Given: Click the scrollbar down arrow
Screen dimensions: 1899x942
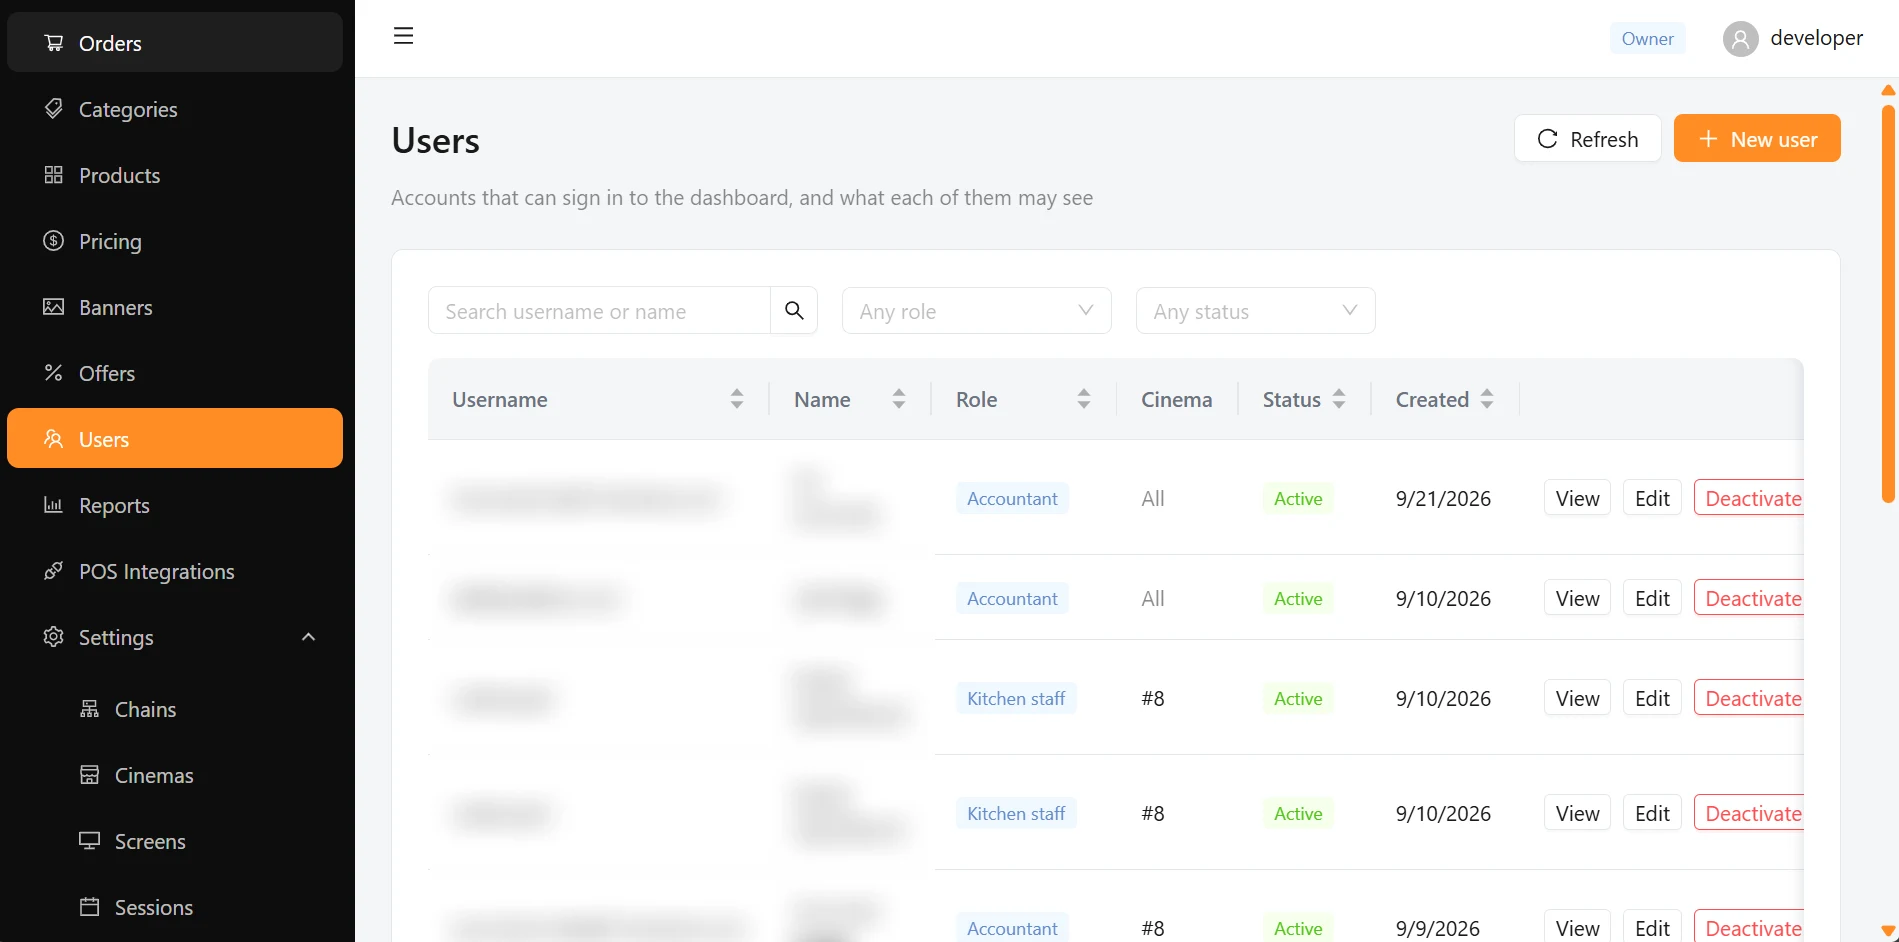Looking at the screenshot, I should pyautogui.click(x=1888, y=931).
